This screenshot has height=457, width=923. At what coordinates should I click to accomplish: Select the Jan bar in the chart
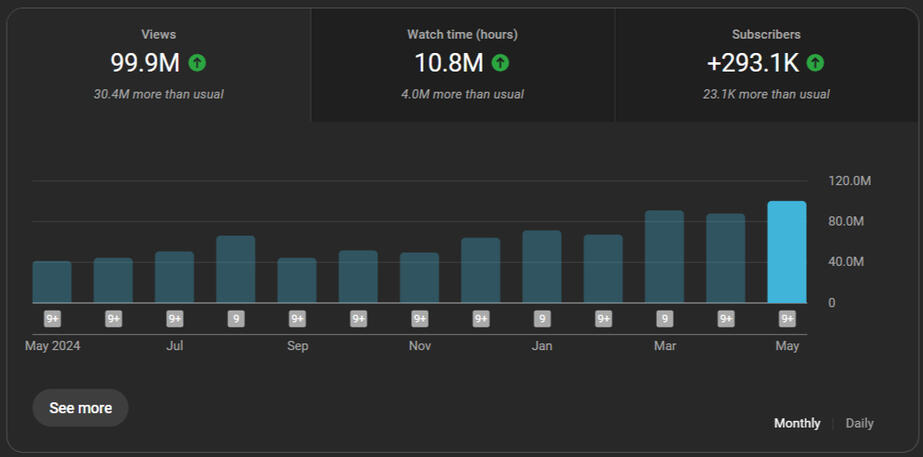542,267
